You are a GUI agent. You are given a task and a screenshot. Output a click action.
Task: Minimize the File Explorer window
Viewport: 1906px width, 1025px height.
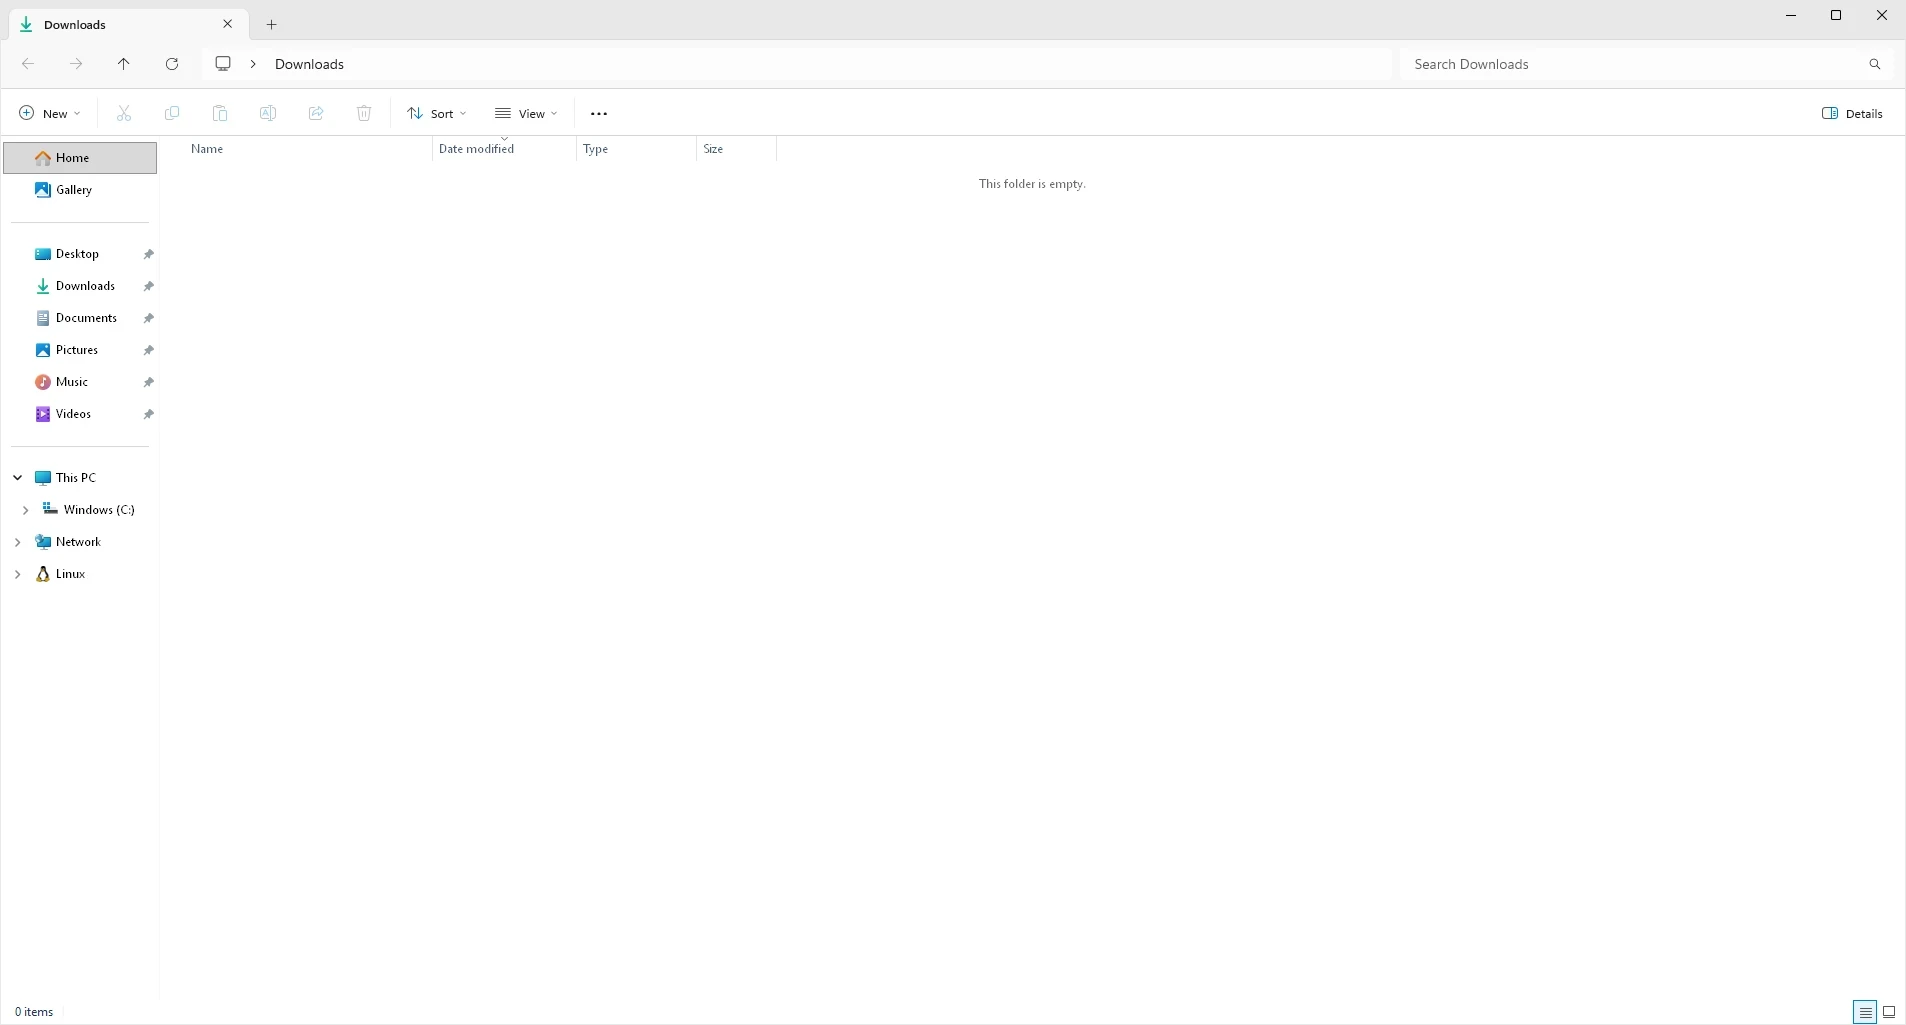pos(1791,15)
